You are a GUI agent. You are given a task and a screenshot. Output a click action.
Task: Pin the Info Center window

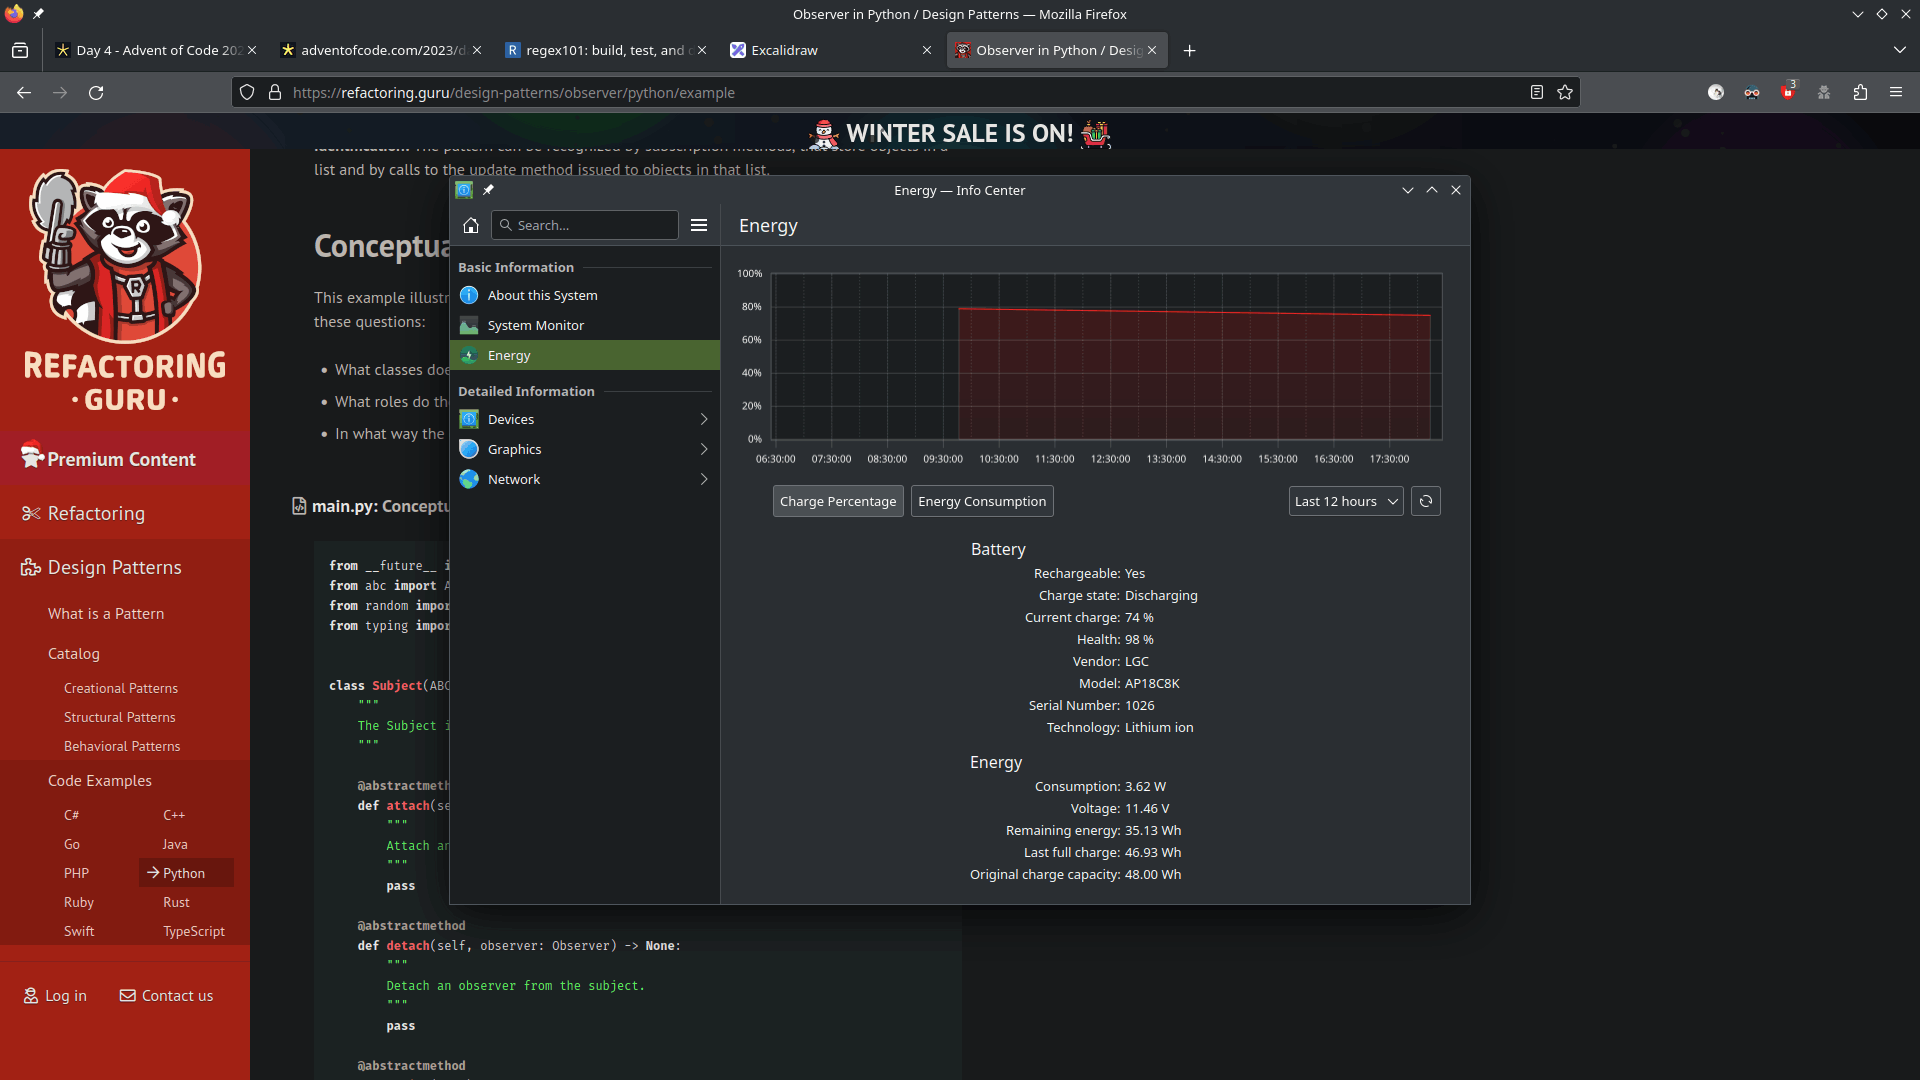pyautogui.click(x=488, y=190)
